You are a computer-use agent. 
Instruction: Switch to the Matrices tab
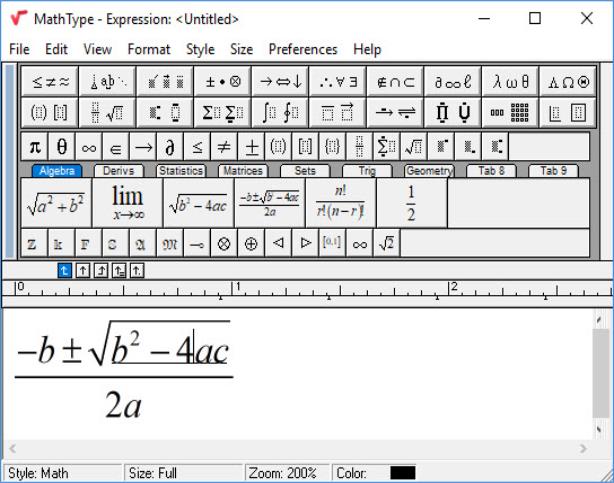pos(243,171)
